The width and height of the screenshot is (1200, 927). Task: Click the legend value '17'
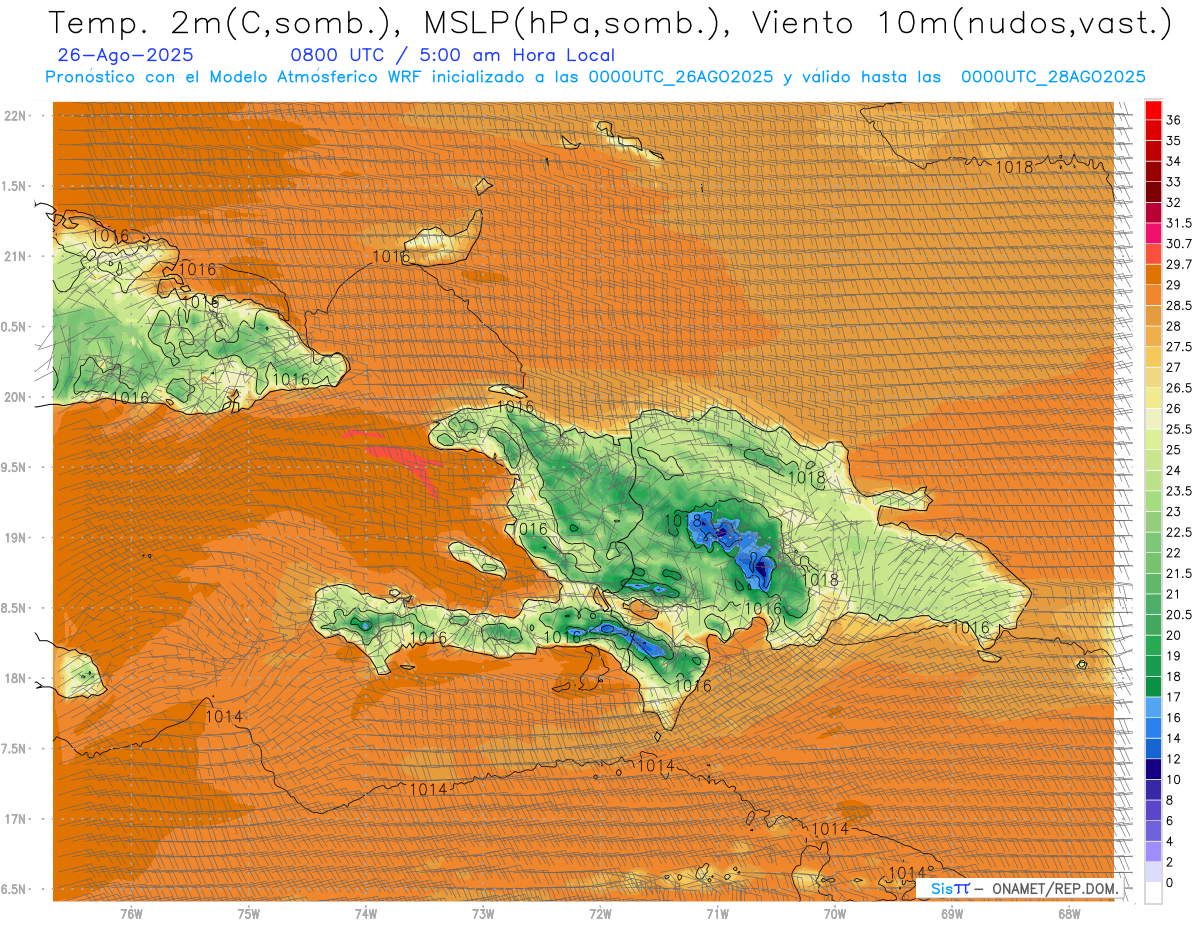pos(1174,697)
